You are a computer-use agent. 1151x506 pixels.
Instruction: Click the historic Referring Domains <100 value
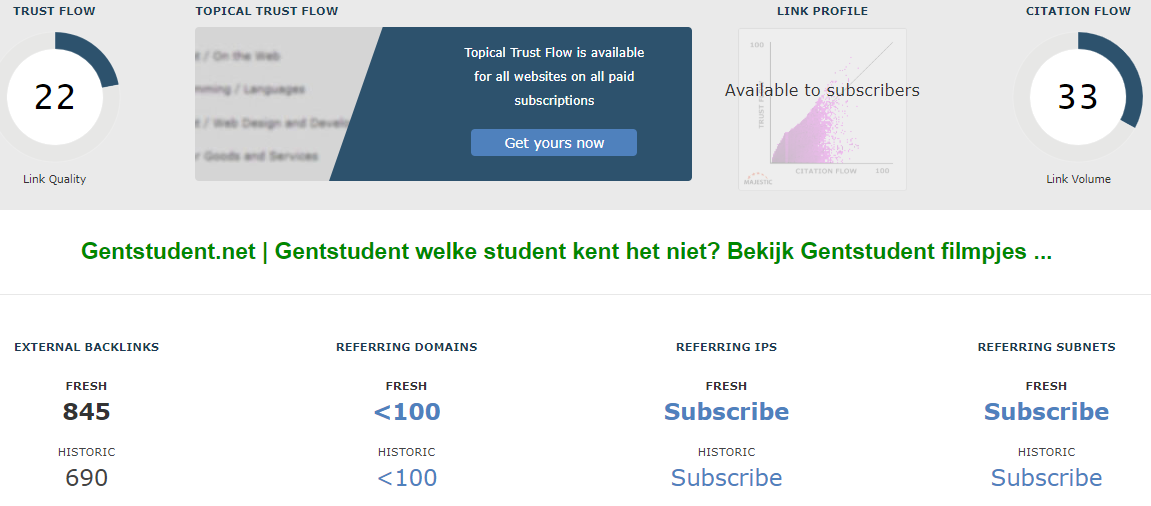[x=407, y=477]
